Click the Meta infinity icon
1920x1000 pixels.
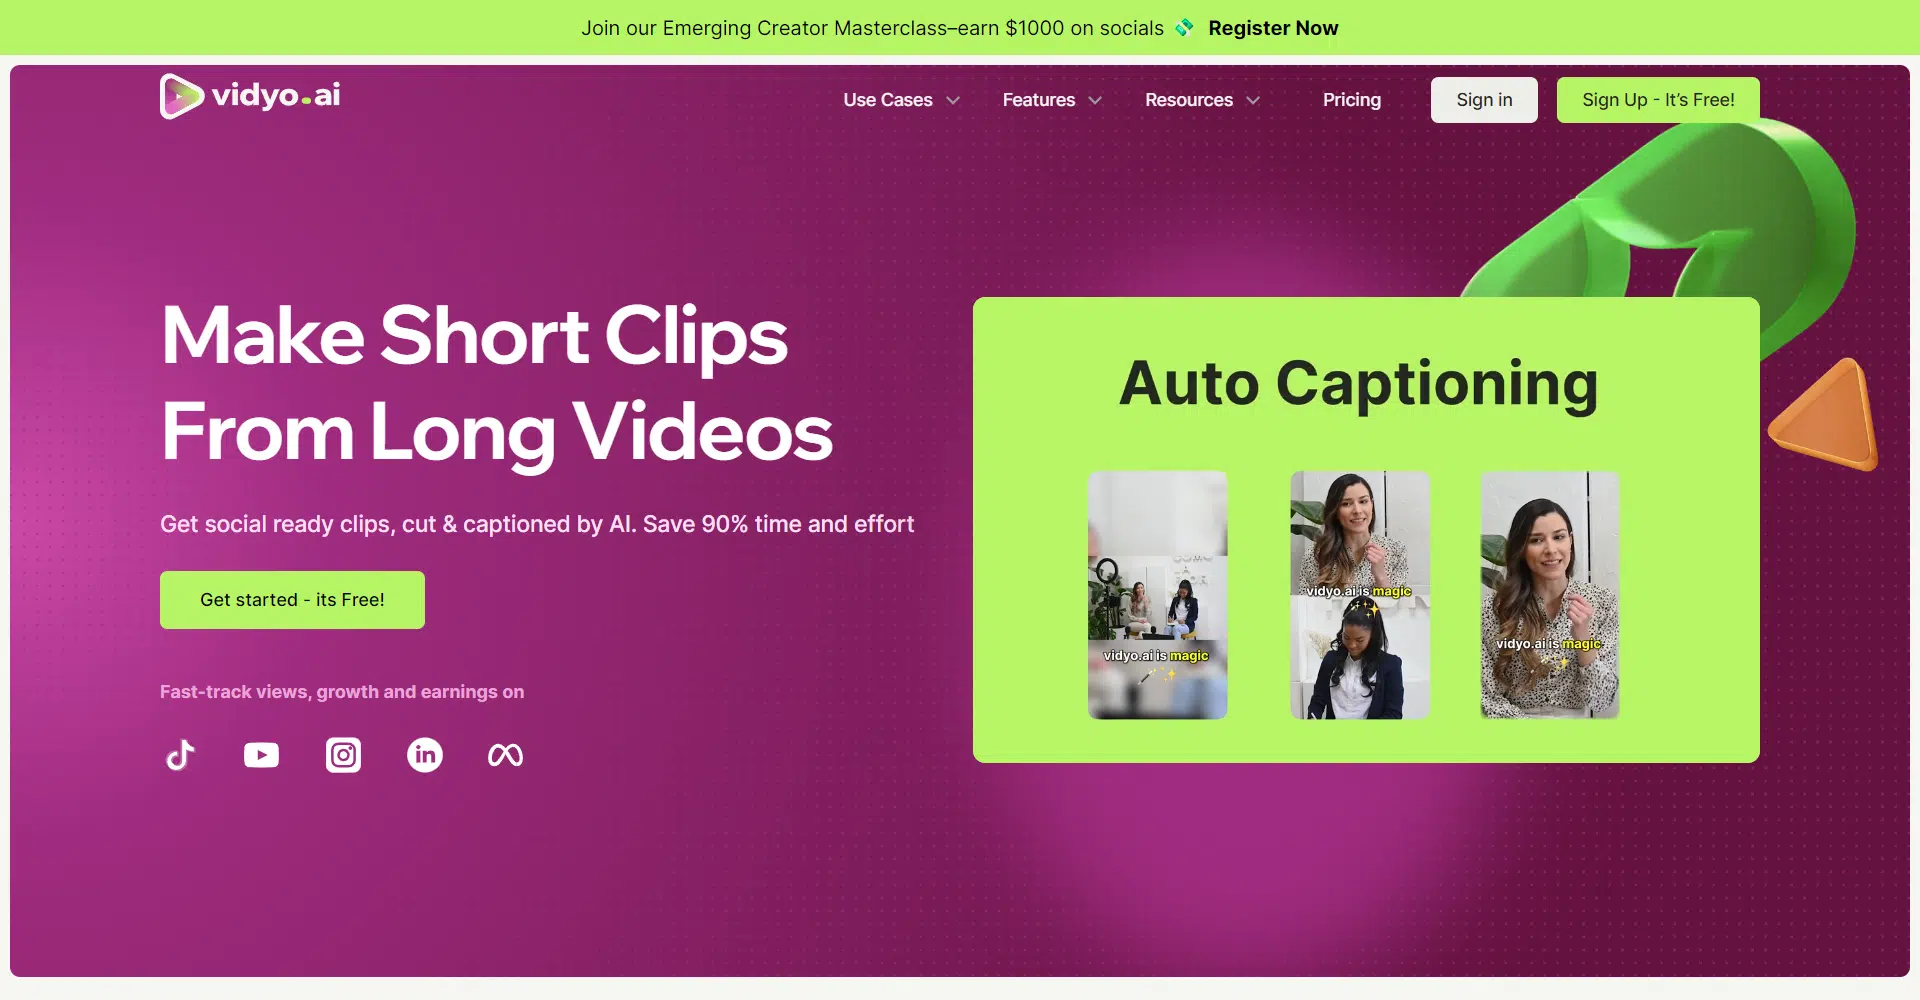pos(505,755)
